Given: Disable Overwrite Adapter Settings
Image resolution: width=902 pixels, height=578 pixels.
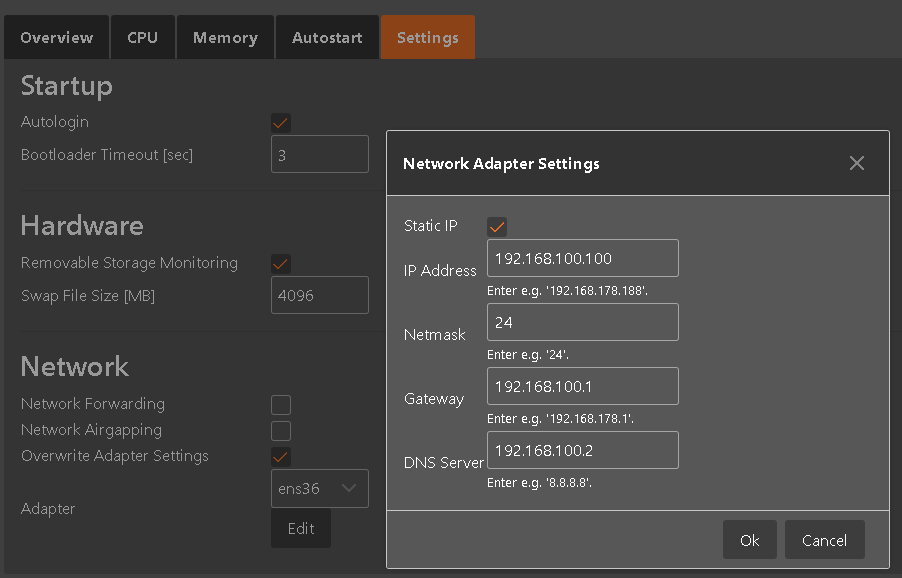Looking at the screenshot, I should (280, 456).
